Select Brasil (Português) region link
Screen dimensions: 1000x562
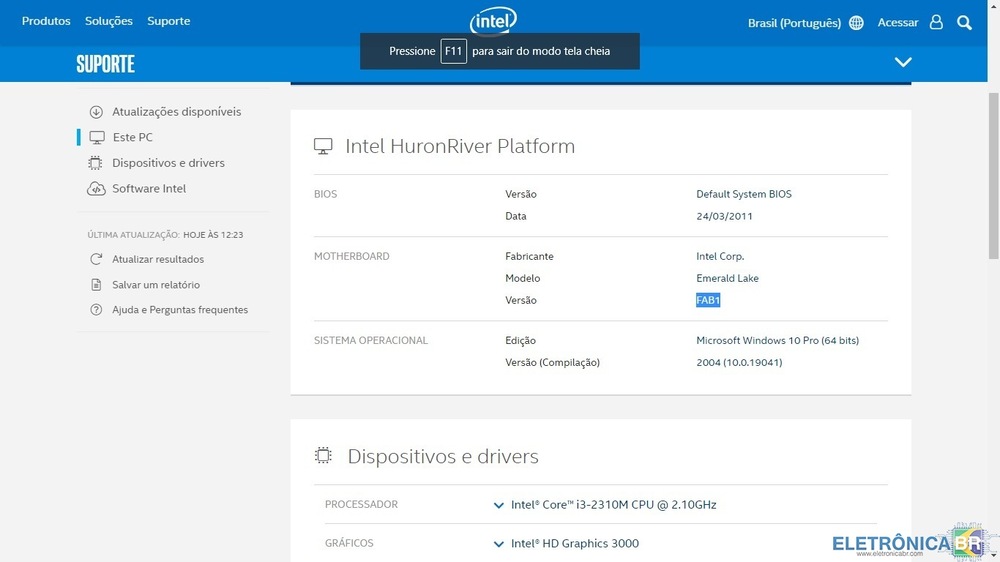(794, 23)
